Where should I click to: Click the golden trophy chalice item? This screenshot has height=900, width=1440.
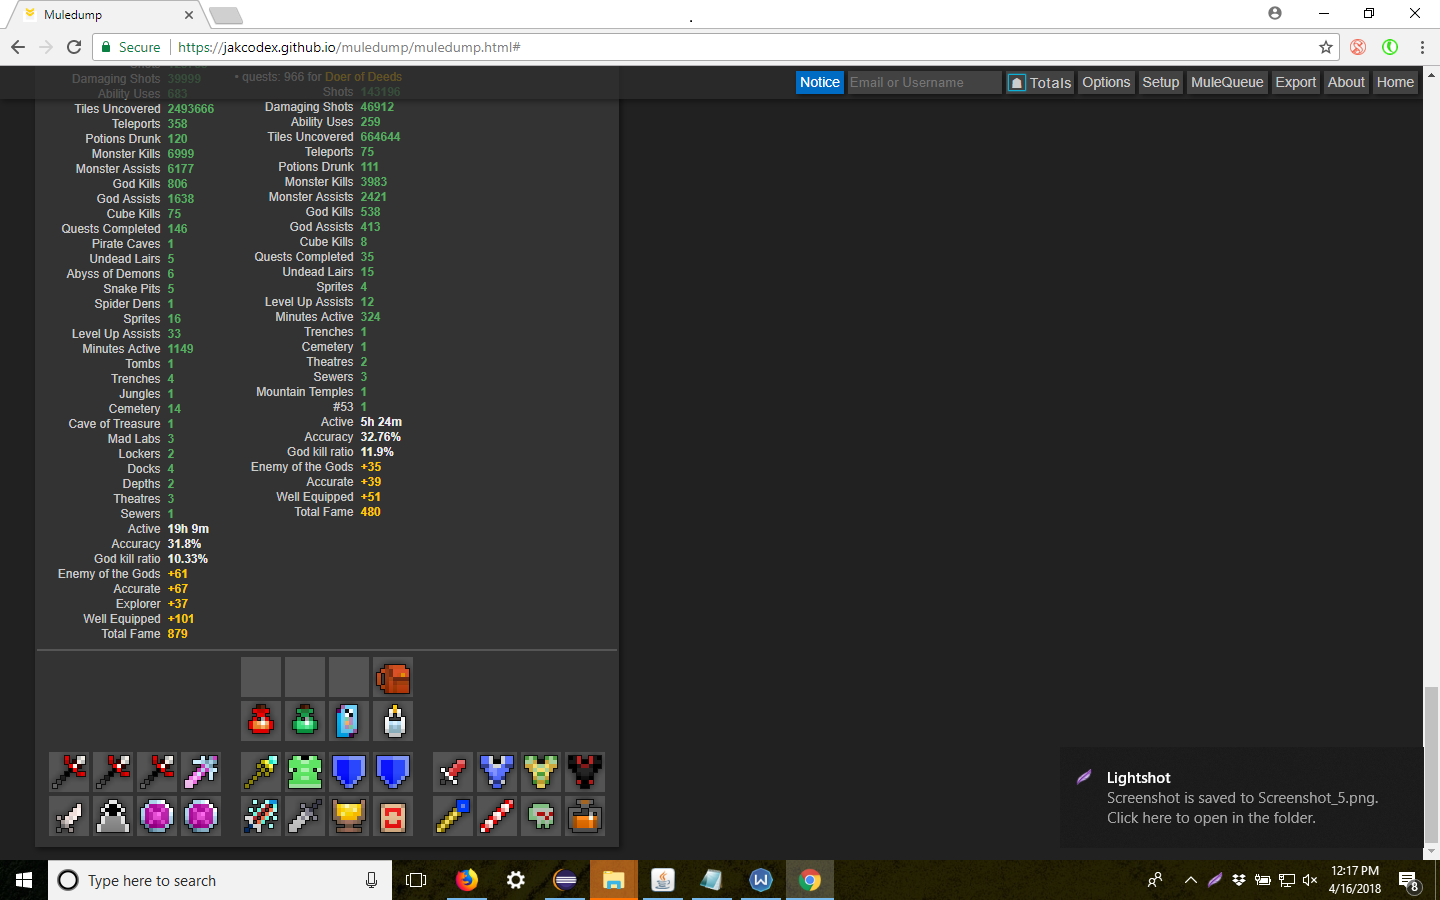click(x=349, y=816)
